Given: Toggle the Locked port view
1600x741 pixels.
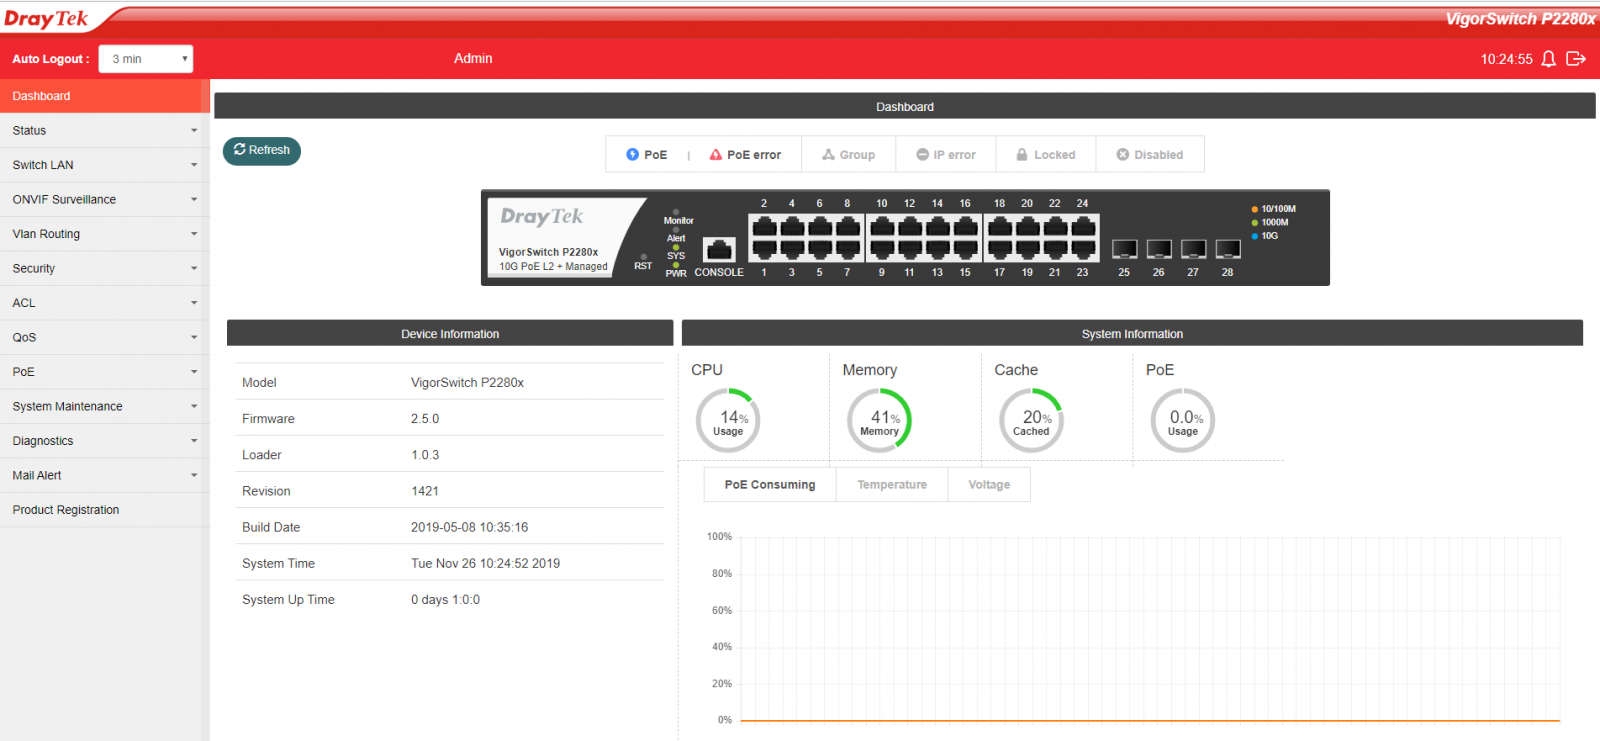Looking at the screenshot, I should (x=1046, y=155).
